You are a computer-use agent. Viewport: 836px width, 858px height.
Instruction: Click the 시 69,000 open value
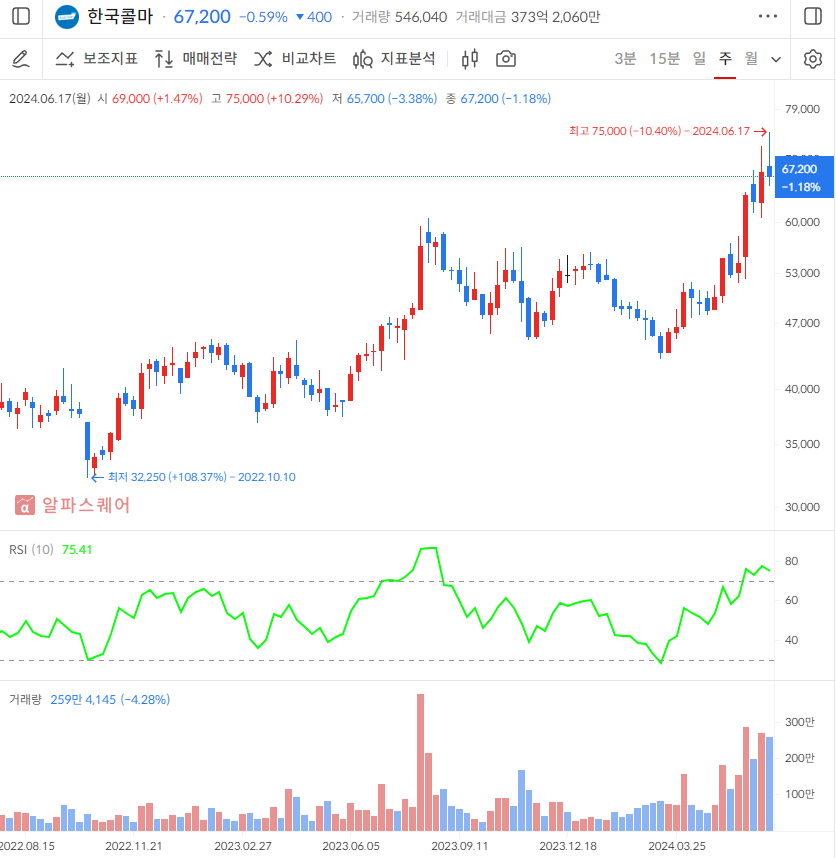(x=150, y=98)
